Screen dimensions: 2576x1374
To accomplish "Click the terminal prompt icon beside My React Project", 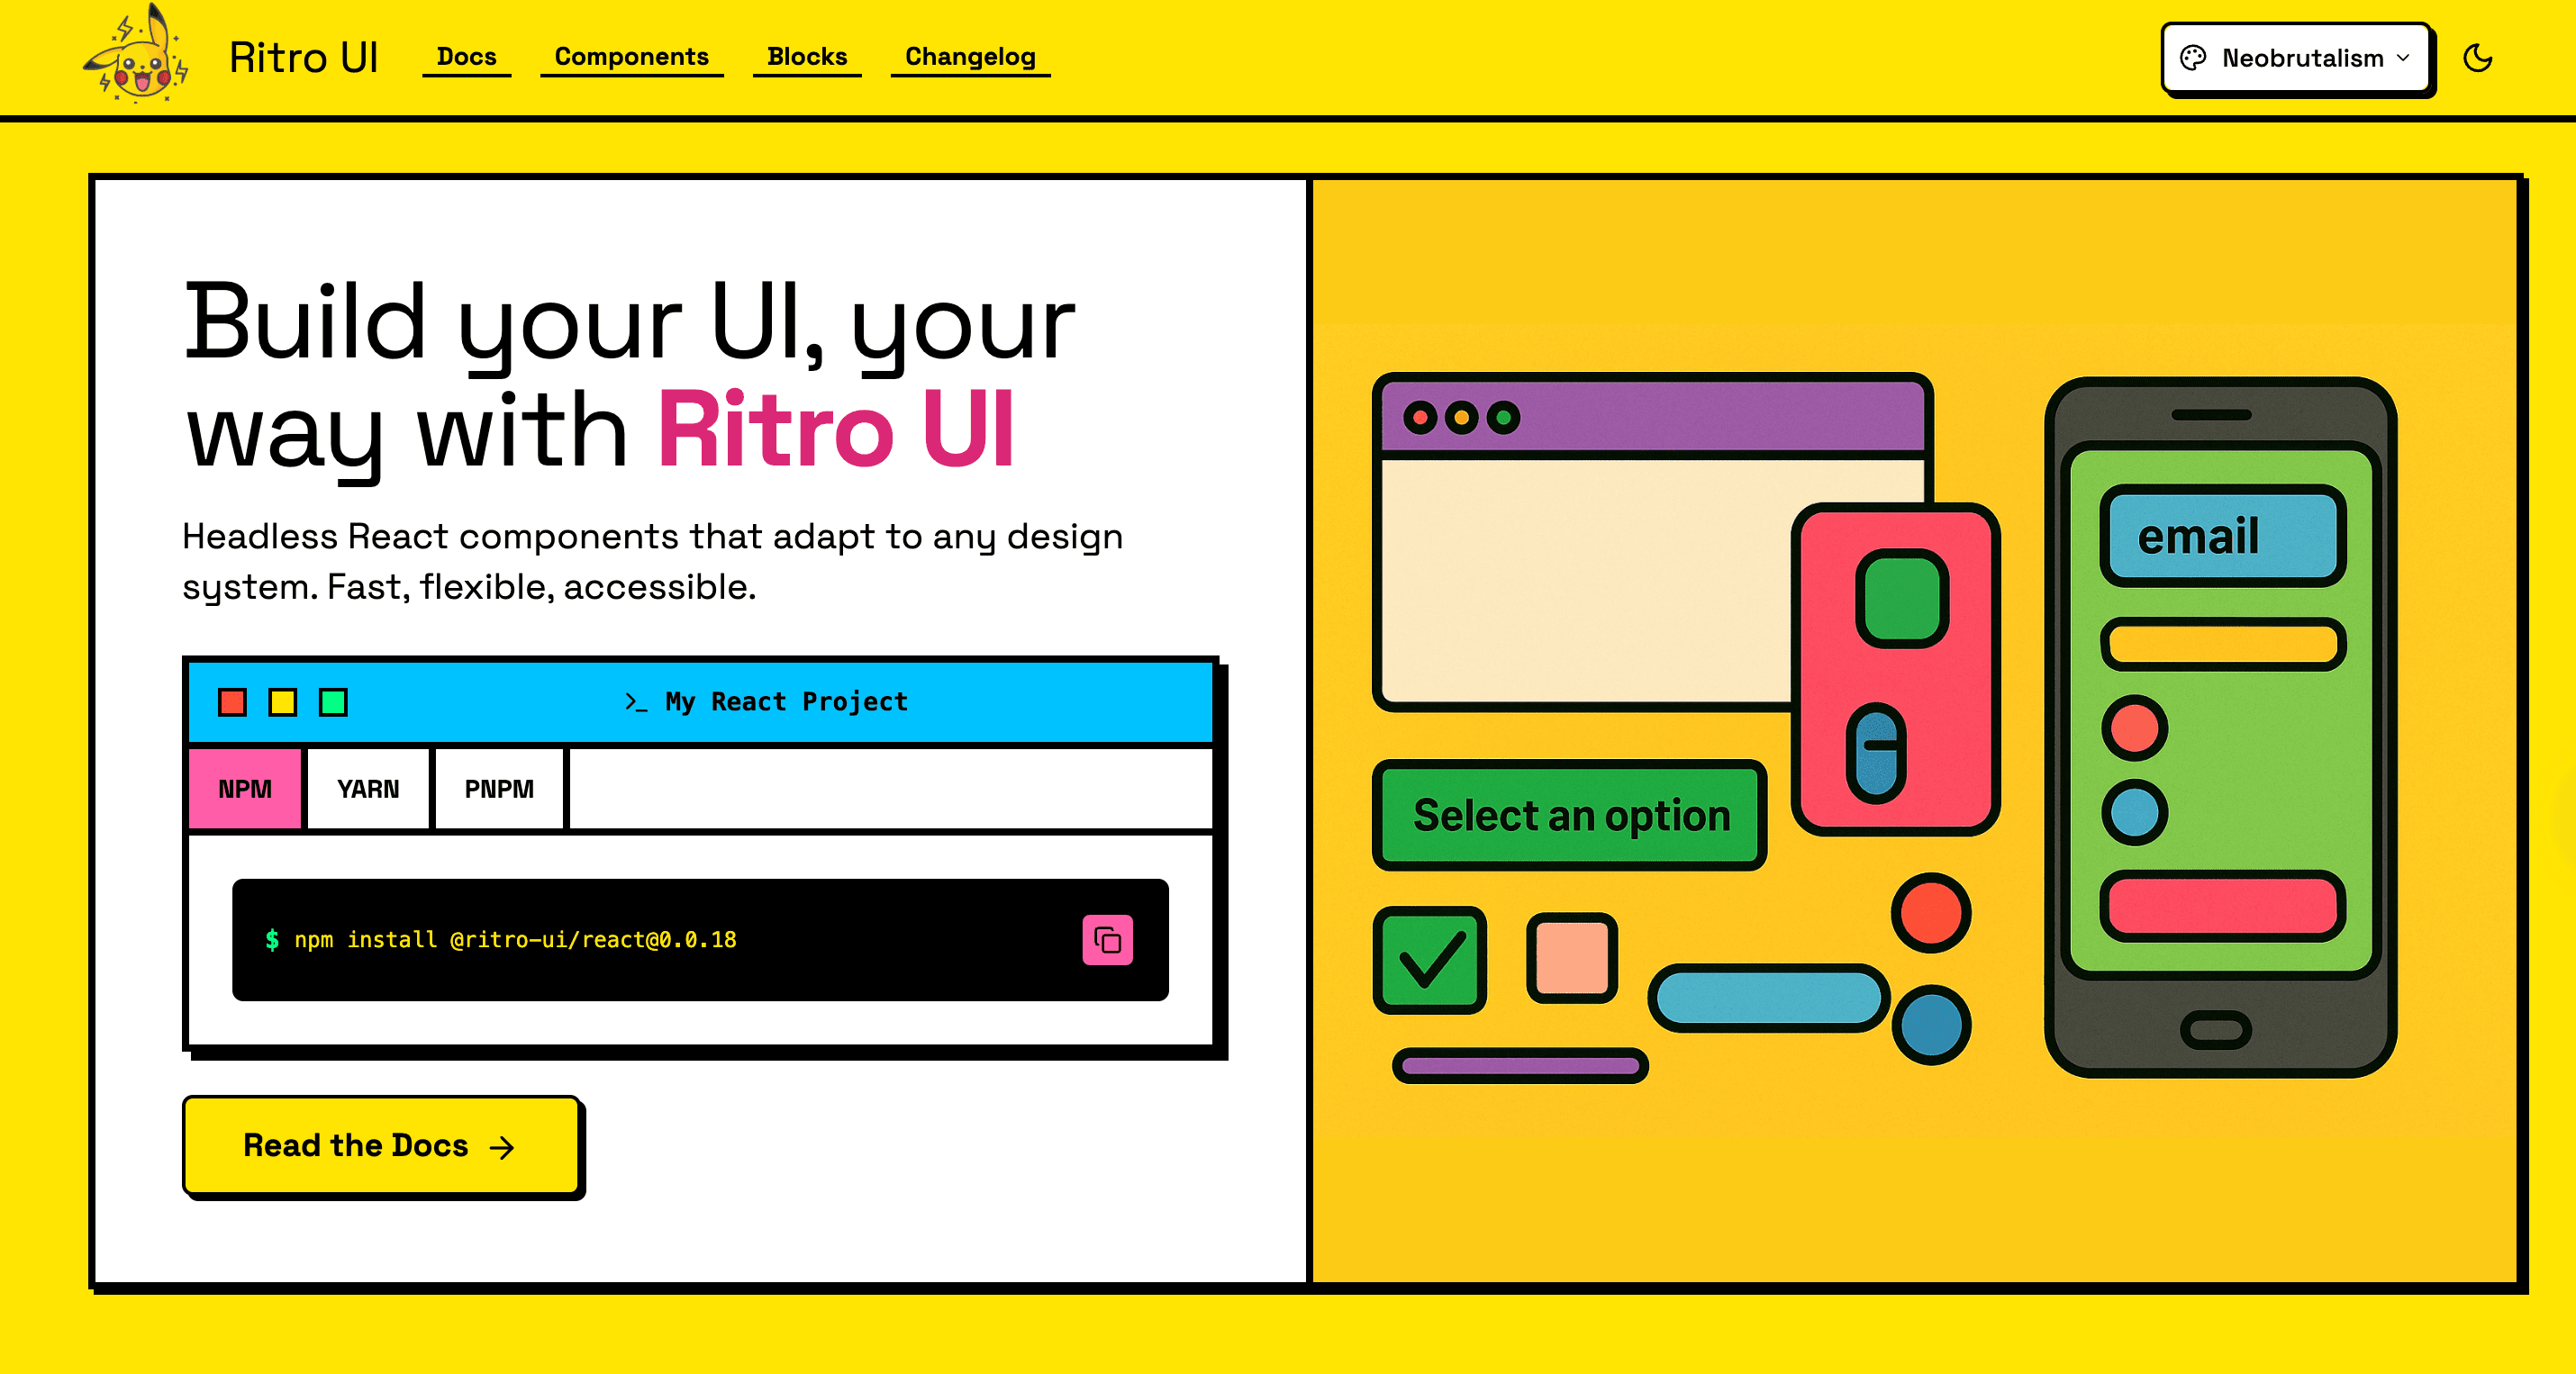I will tap(637, 702).
